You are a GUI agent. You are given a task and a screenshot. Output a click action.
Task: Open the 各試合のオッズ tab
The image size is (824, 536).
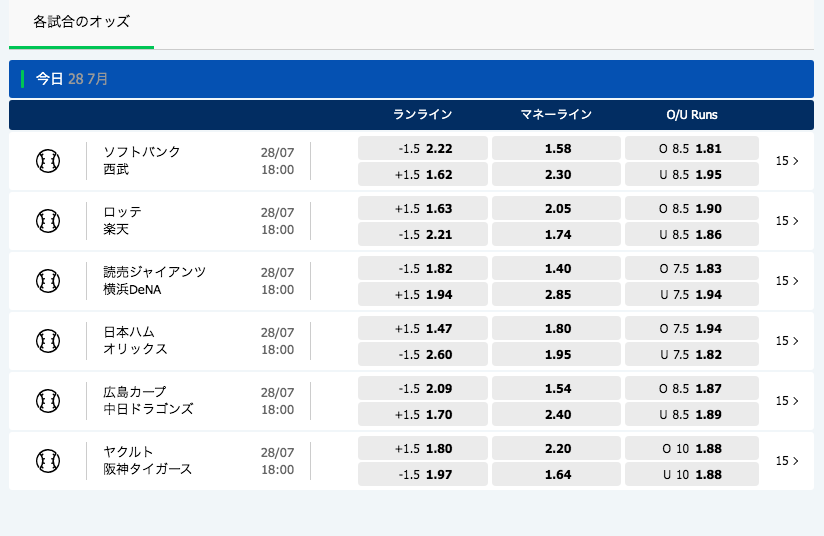point(81,21)
